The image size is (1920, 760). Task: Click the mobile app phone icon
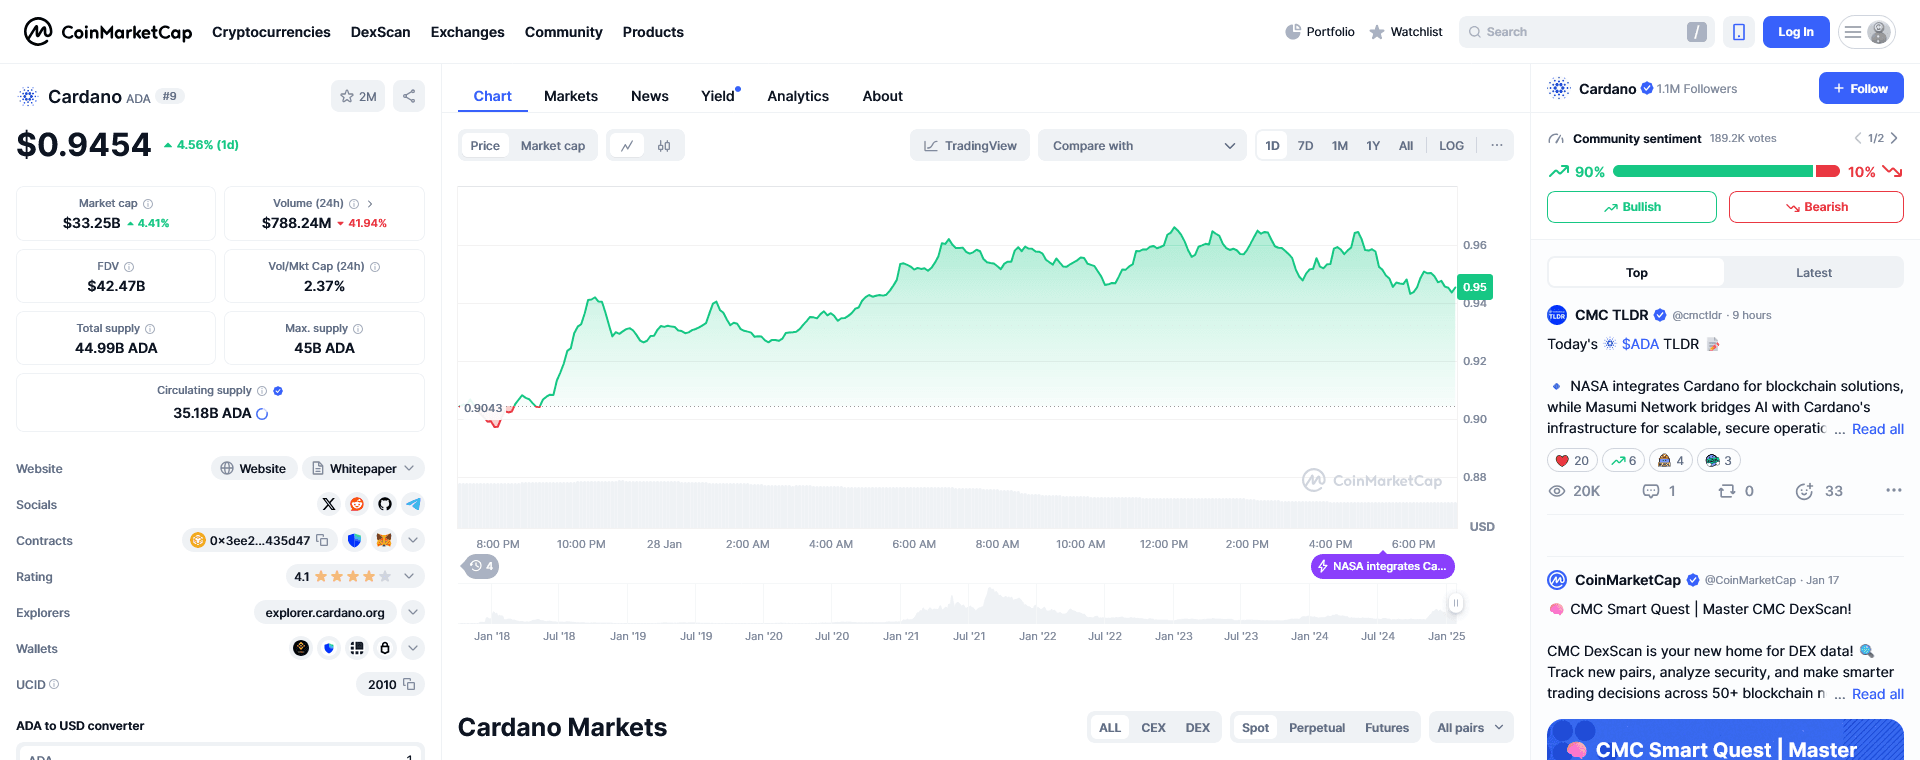click(x=1739, y=32)
